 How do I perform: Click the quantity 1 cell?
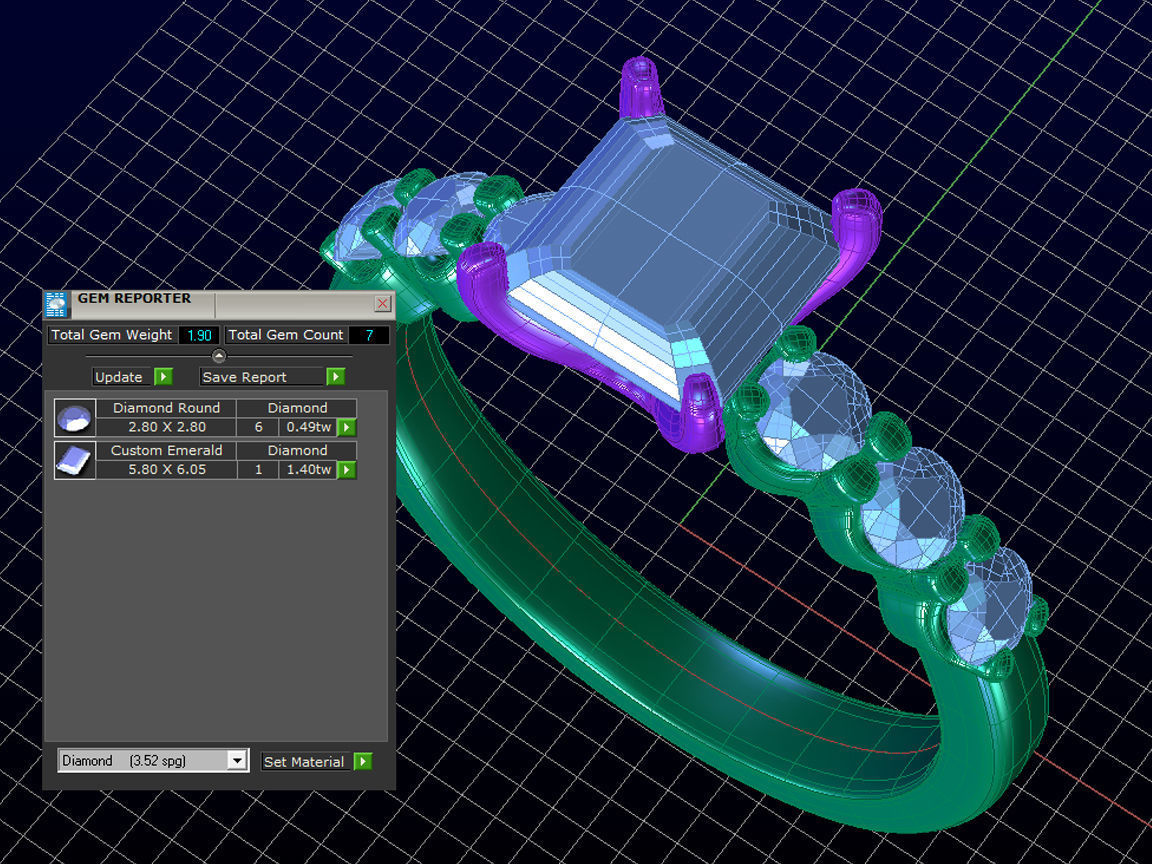point(259,469)
